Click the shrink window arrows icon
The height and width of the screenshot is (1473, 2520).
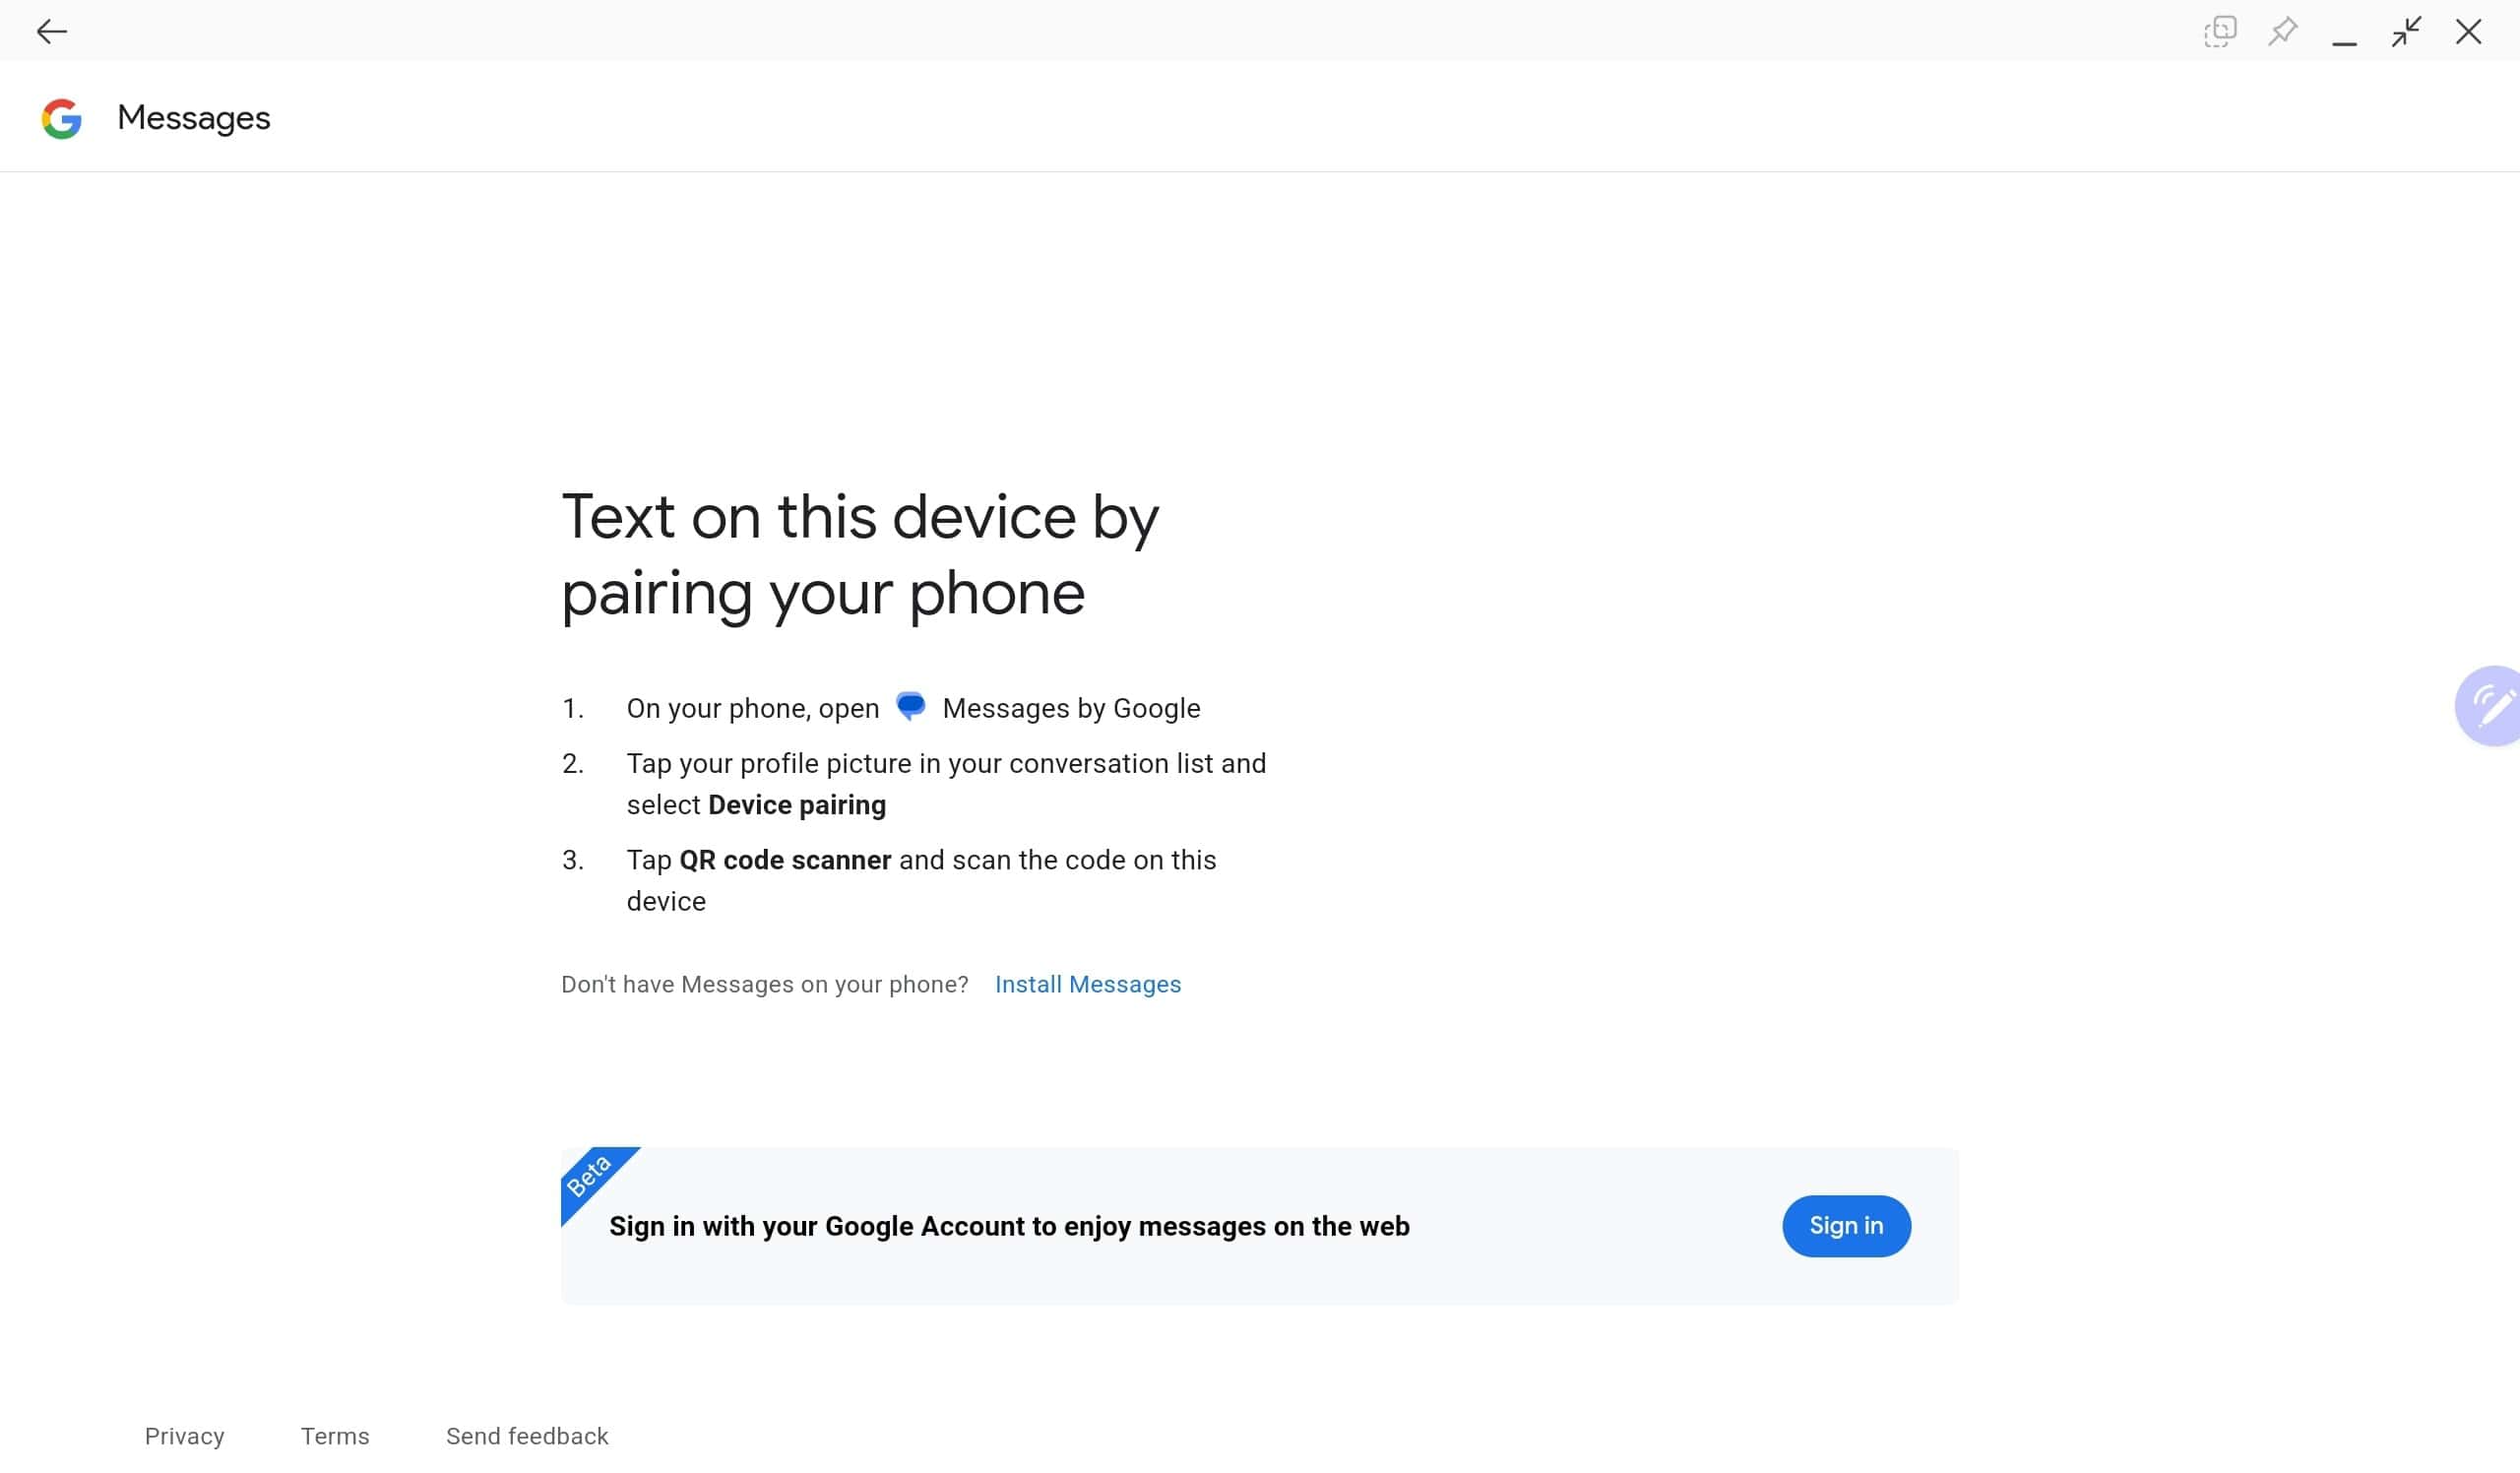pyautogui.click(x=2406, y=32)
